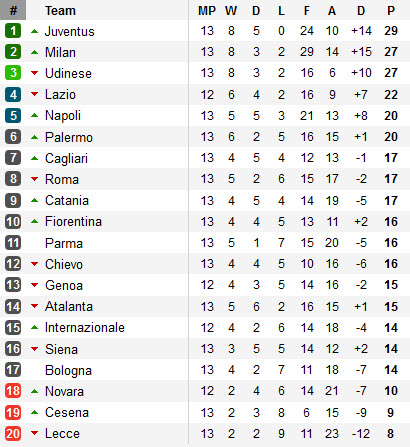Click the green up arrow next to Juventus

pos(34,31)
